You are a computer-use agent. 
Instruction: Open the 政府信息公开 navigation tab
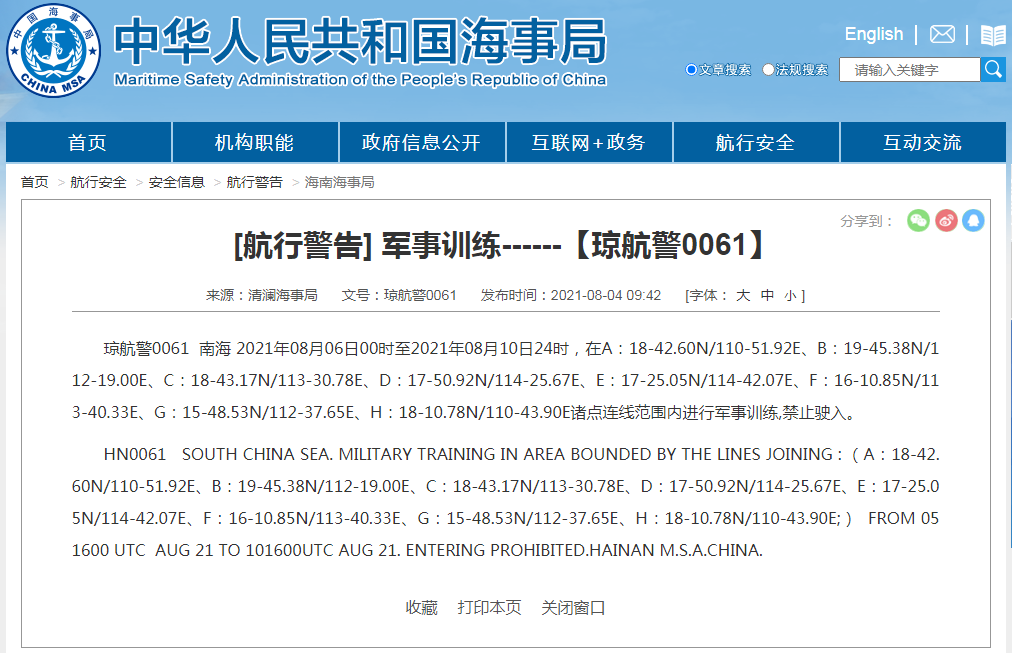[x=421, y=142]
